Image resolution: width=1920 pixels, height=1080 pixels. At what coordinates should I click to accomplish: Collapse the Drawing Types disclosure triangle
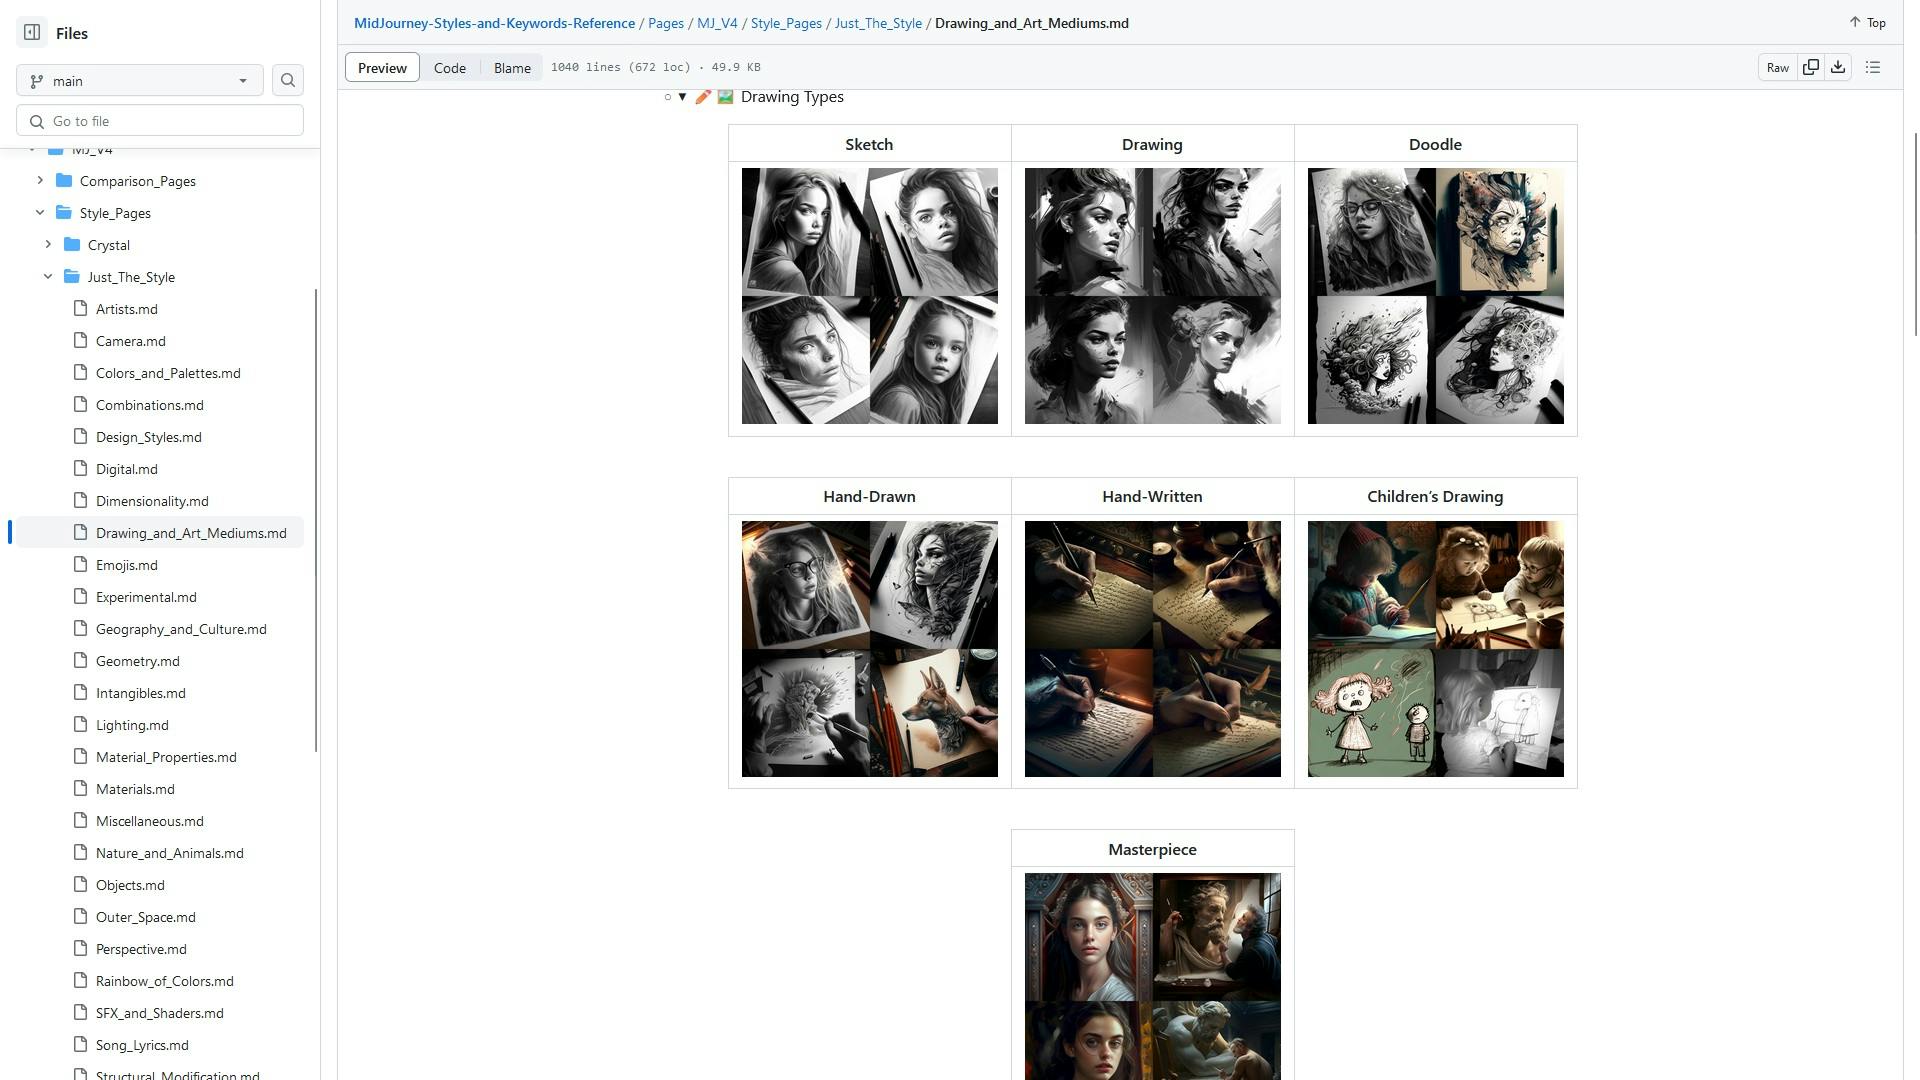pos(682,97)
